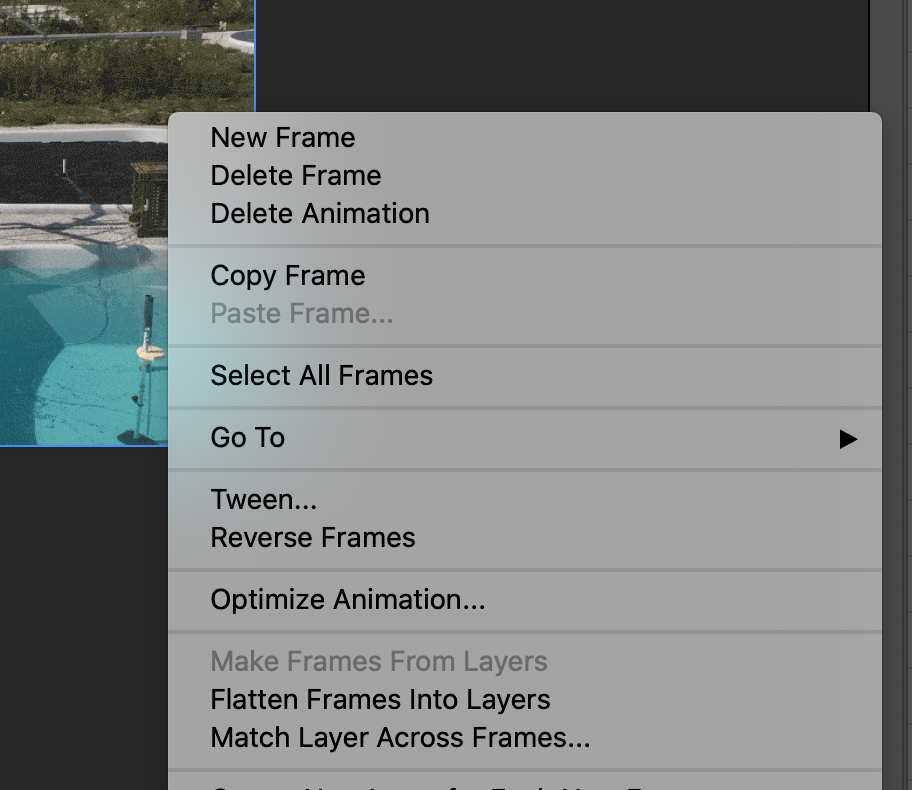The width and height of the screenshot is (912, 790).
Task: Open the Optimize Animation dialog
Action: click(x=346, y=599)
